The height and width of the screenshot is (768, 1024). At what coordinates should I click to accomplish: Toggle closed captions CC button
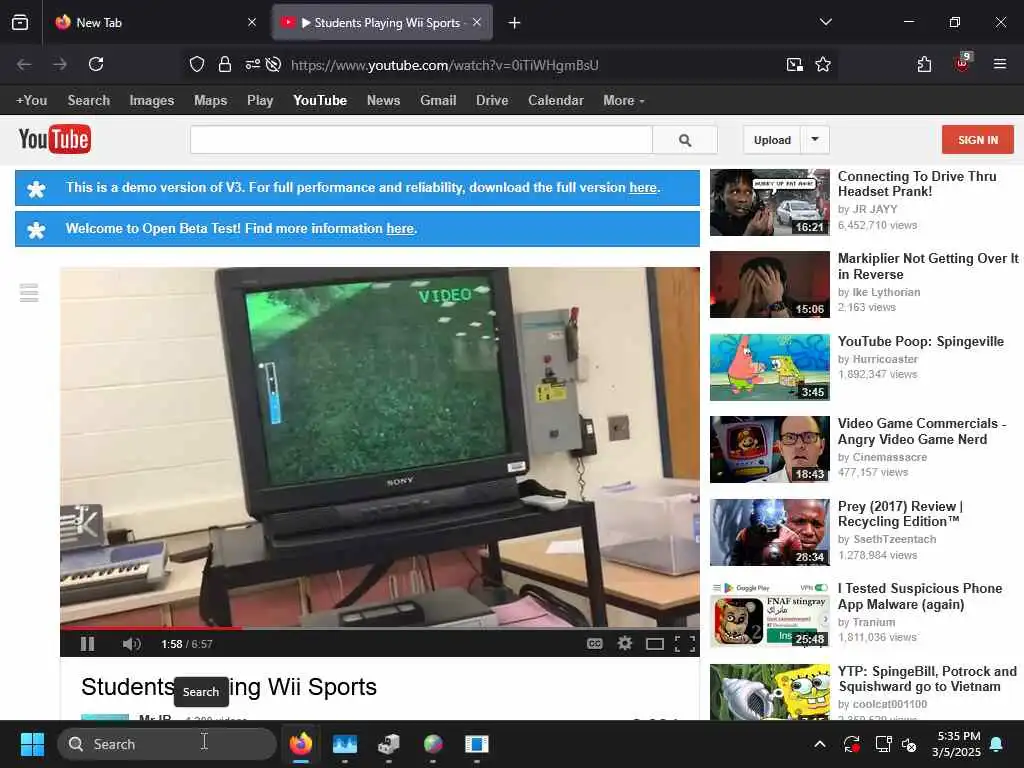click(x=594, y=644)
